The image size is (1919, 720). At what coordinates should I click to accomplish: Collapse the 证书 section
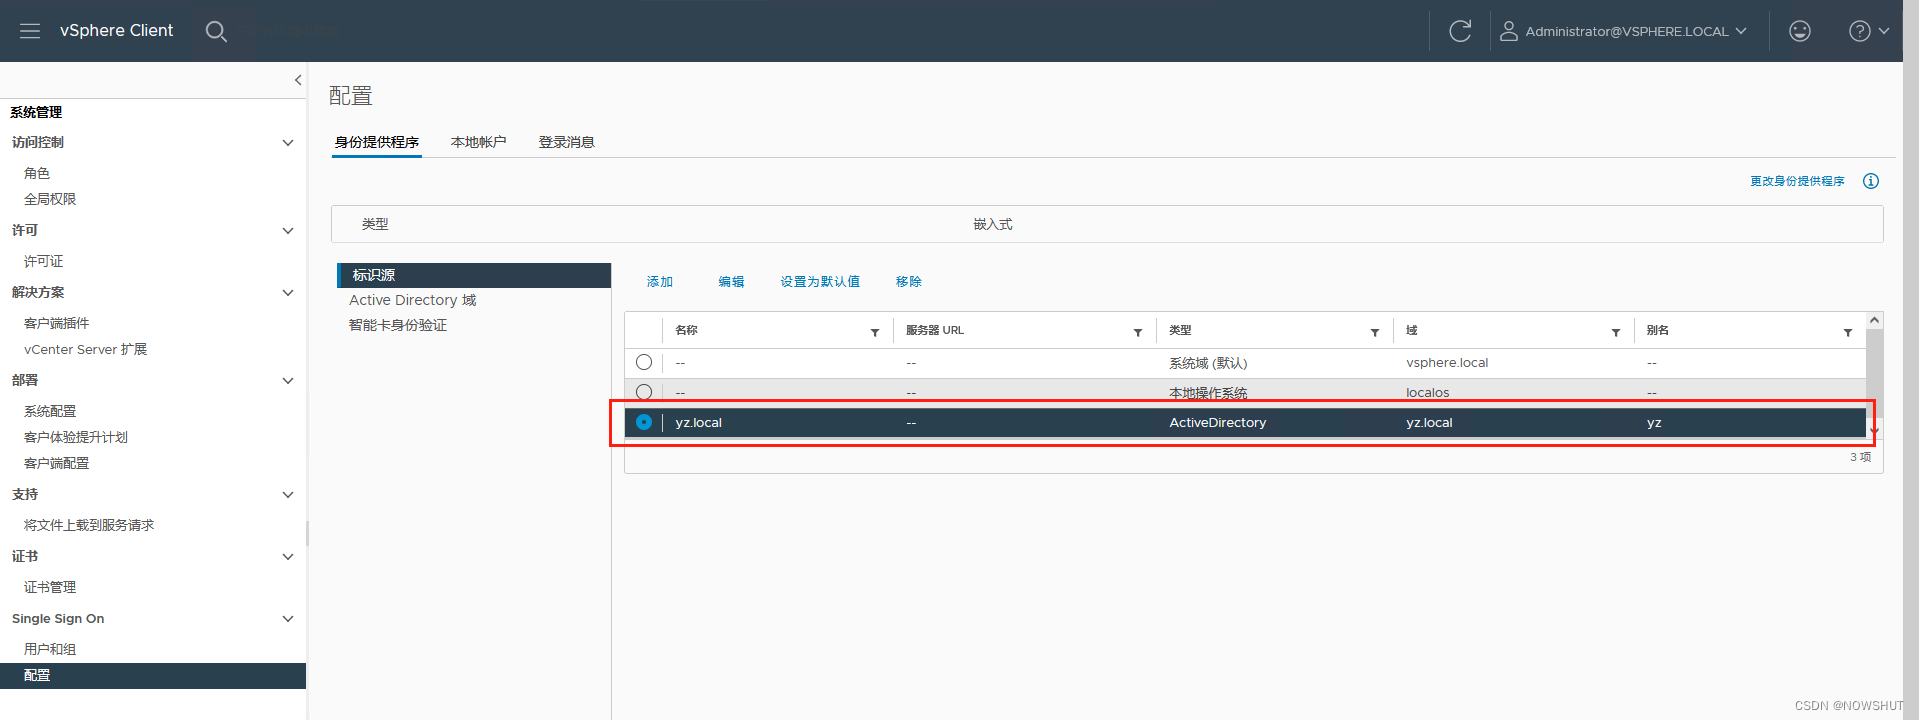pyautogui.click(x=288, y=557)
